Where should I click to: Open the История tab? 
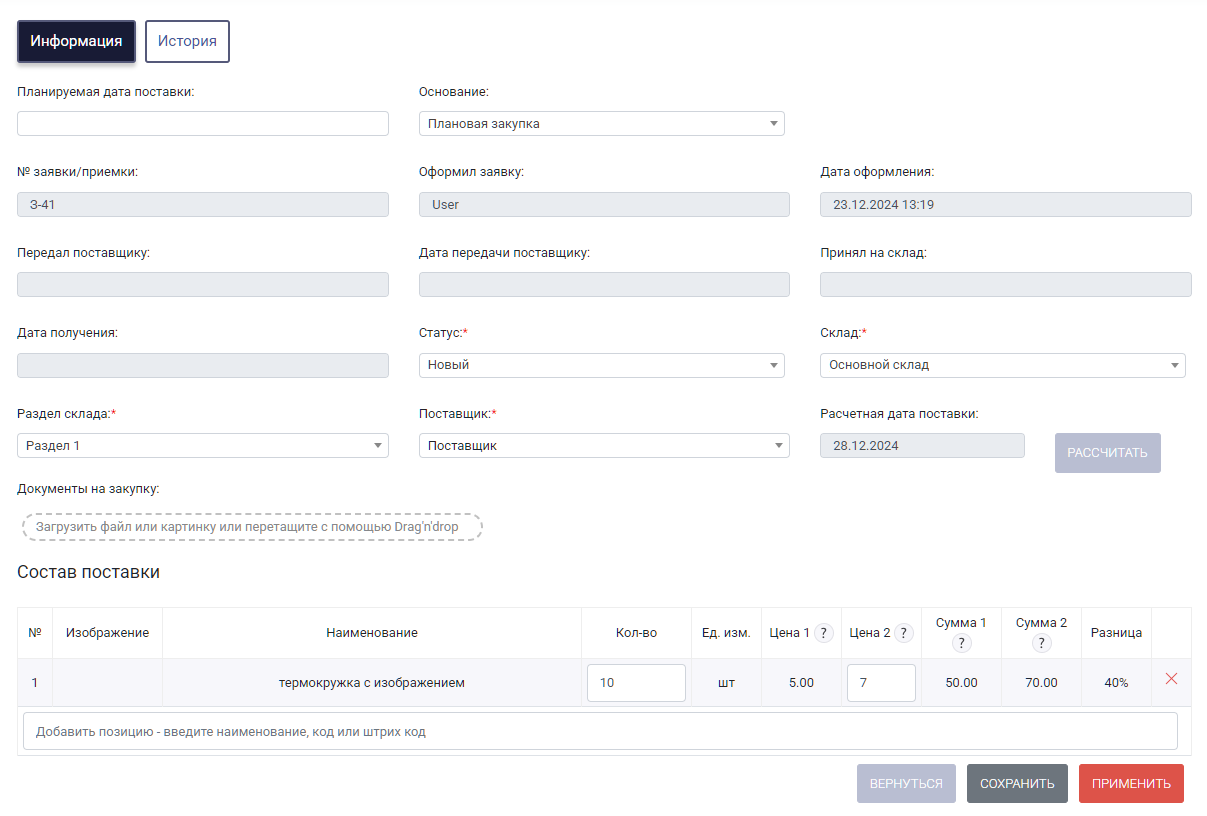point(187,41)
